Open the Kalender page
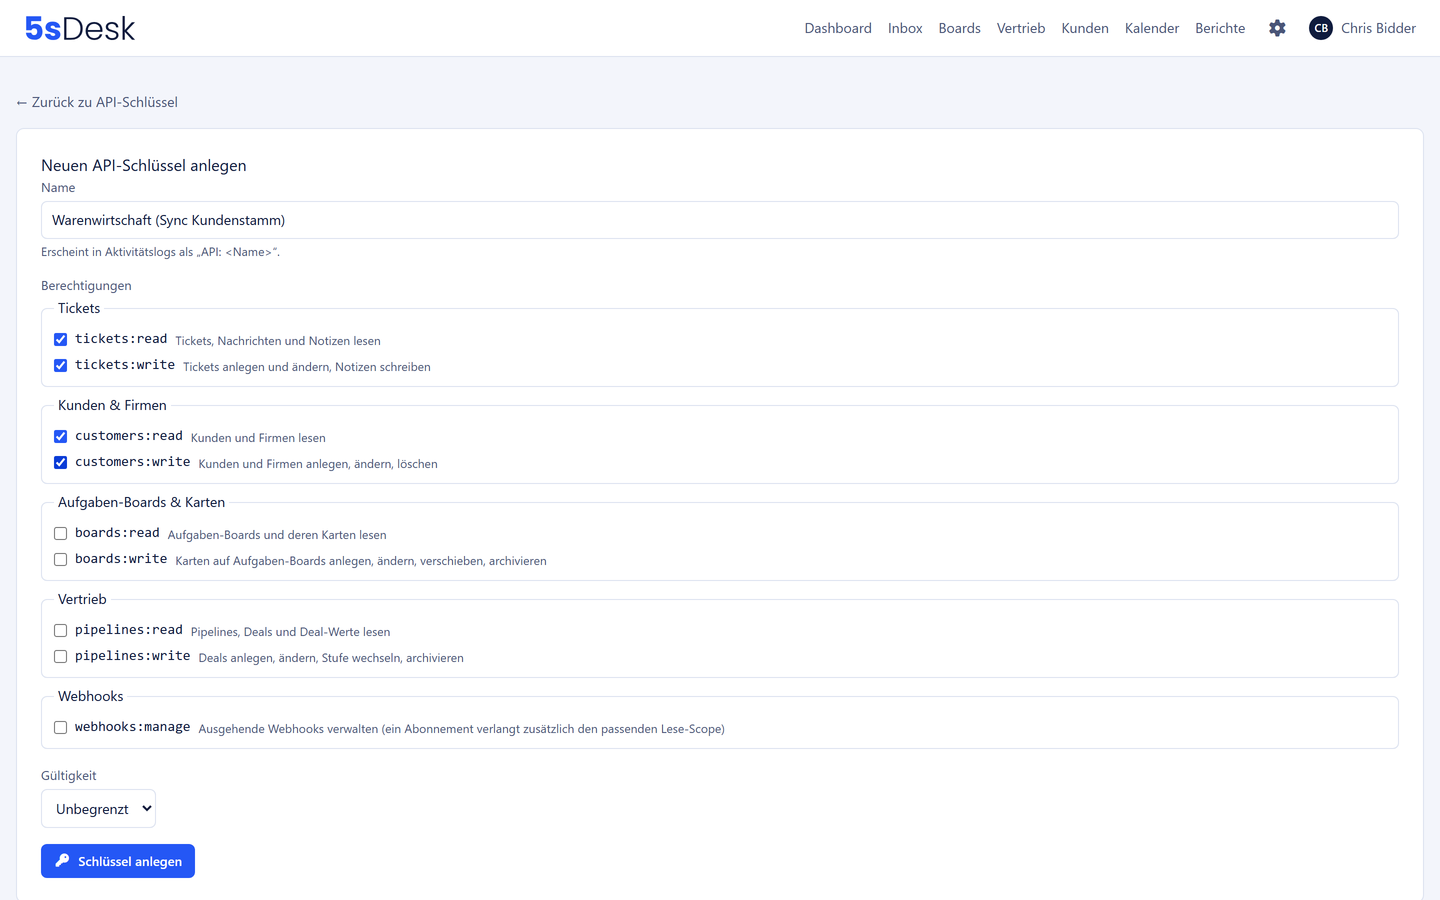 pyautogui.click(x=1152, y=28)
